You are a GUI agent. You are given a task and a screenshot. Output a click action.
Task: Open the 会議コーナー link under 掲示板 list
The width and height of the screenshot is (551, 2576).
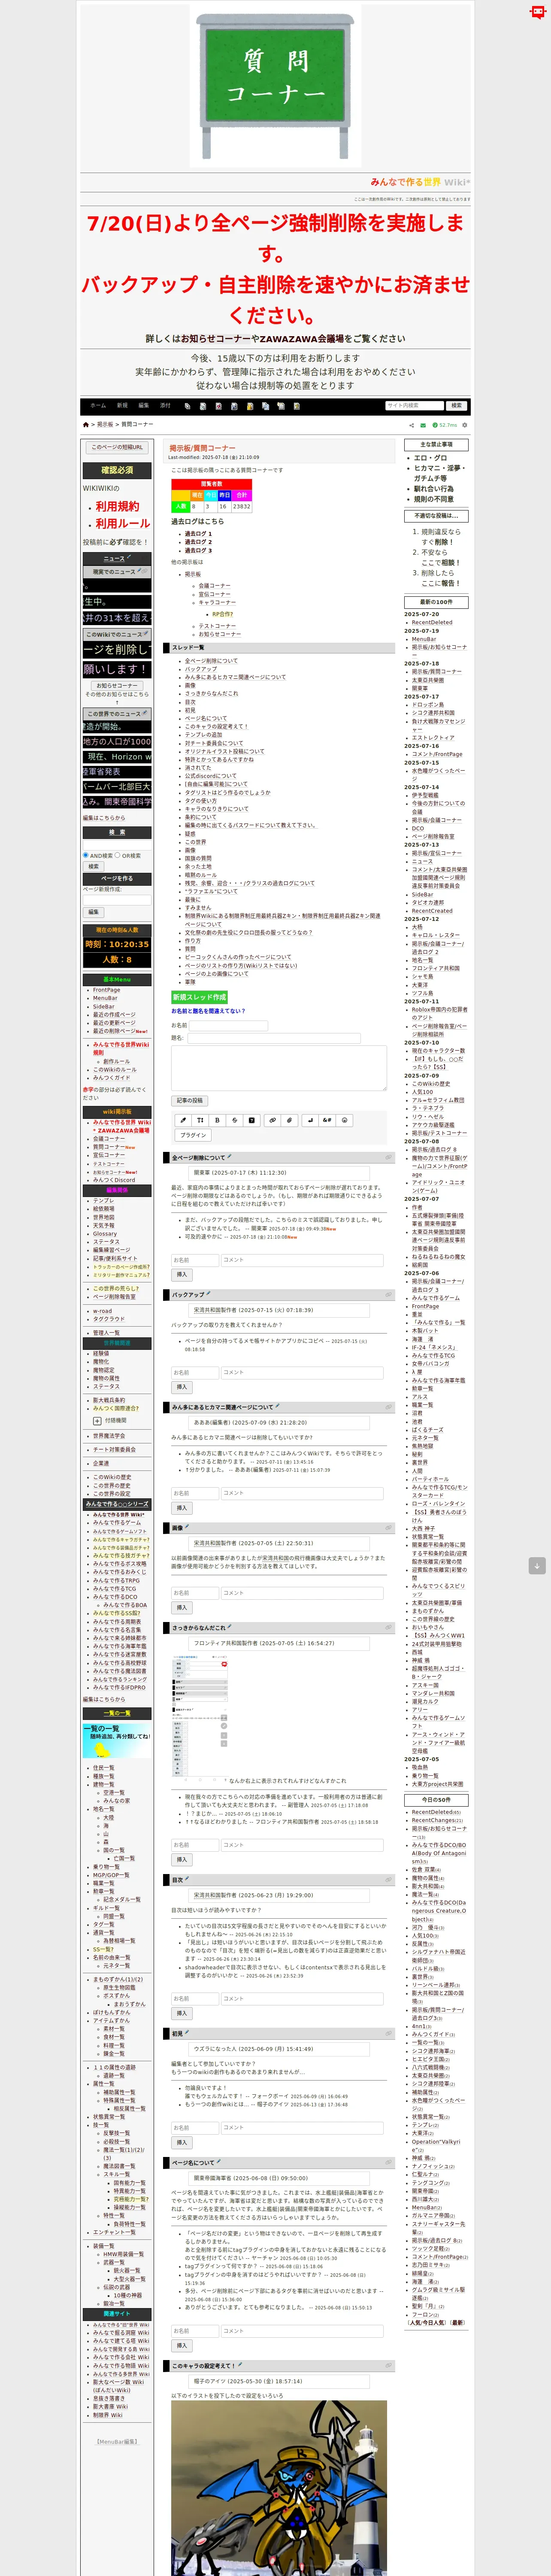point(214,586)
